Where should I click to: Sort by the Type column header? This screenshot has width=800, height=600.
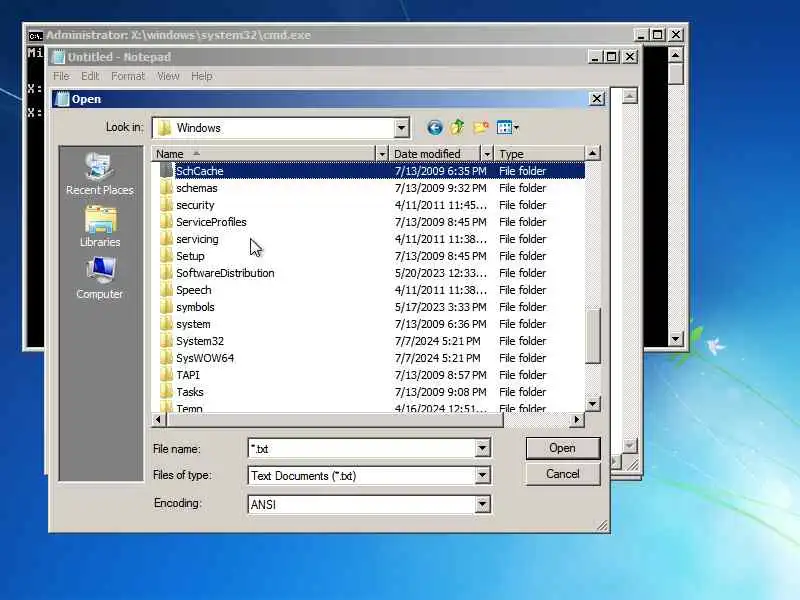540,154
